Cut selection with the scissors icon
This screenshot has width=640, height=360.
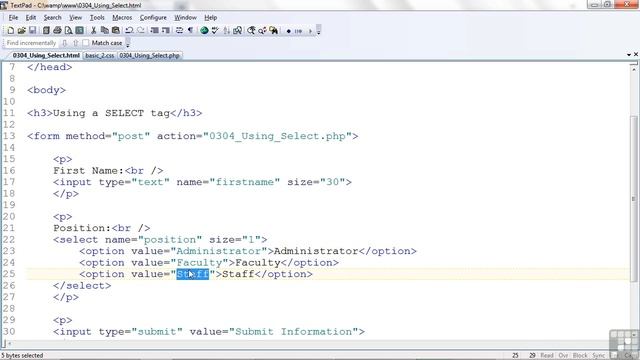[93, 31]
